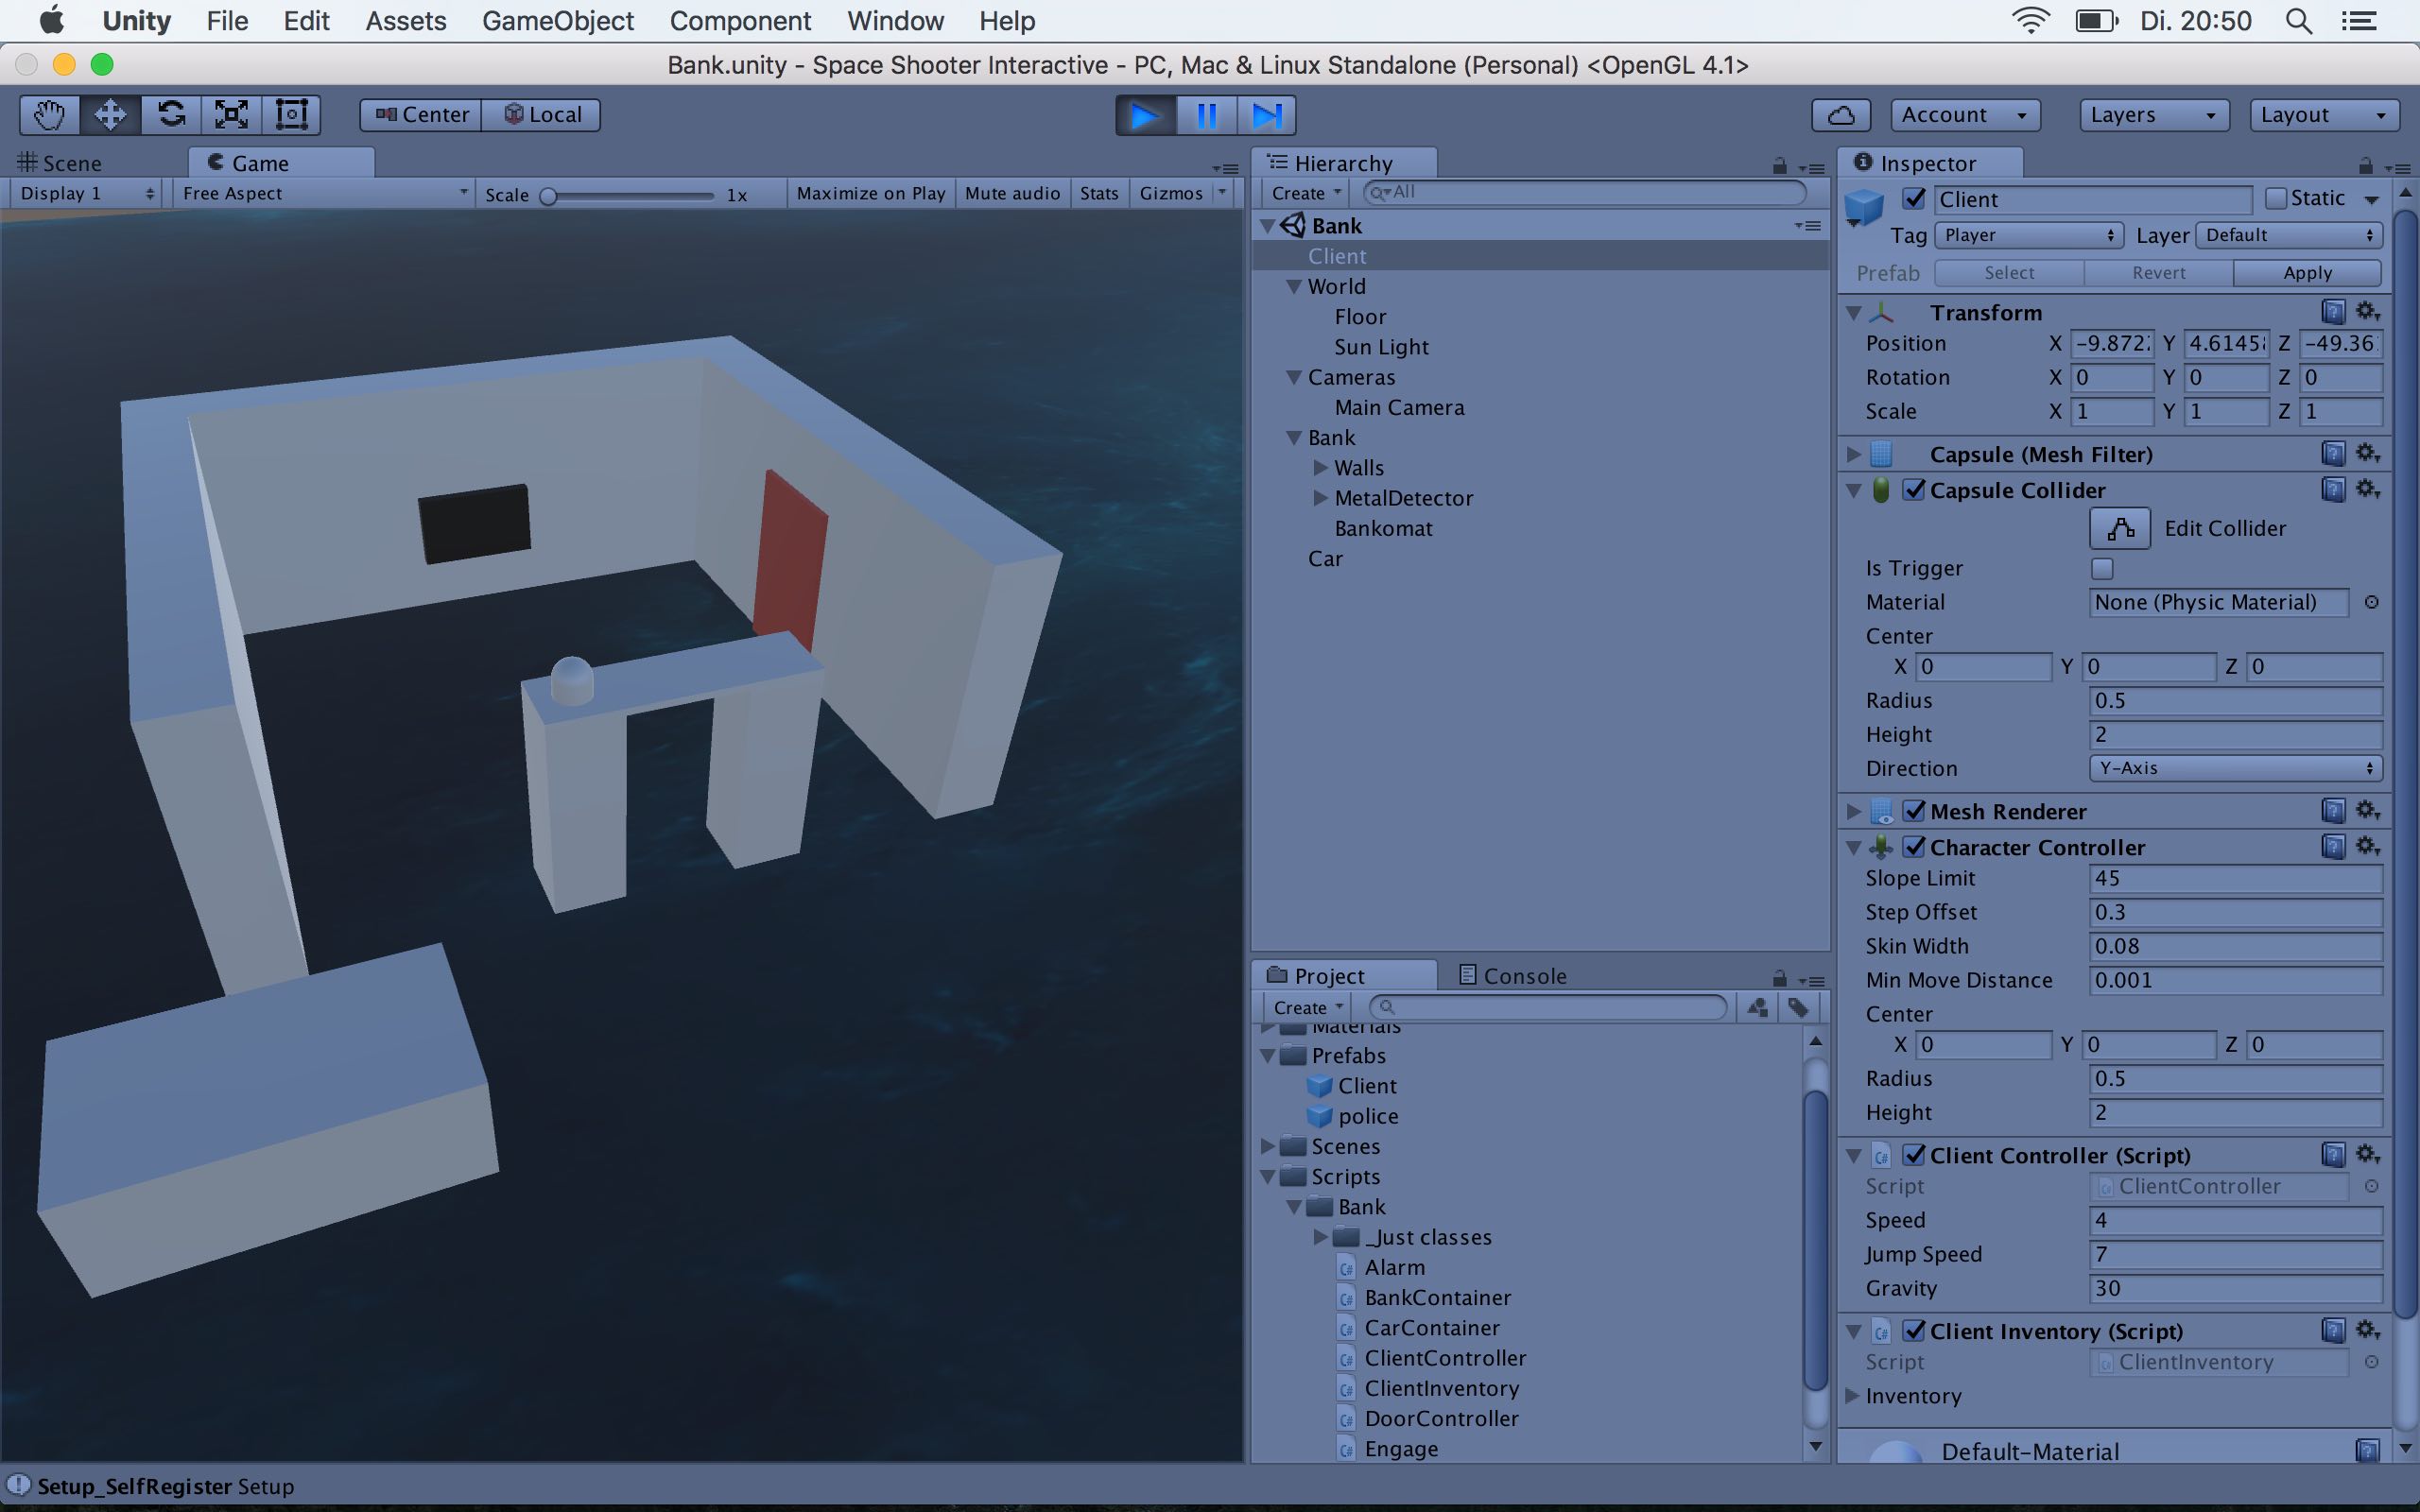Open Unity cloud services
Viewport: 2420px width, 1512px height.
click(x=1841, y=115)
